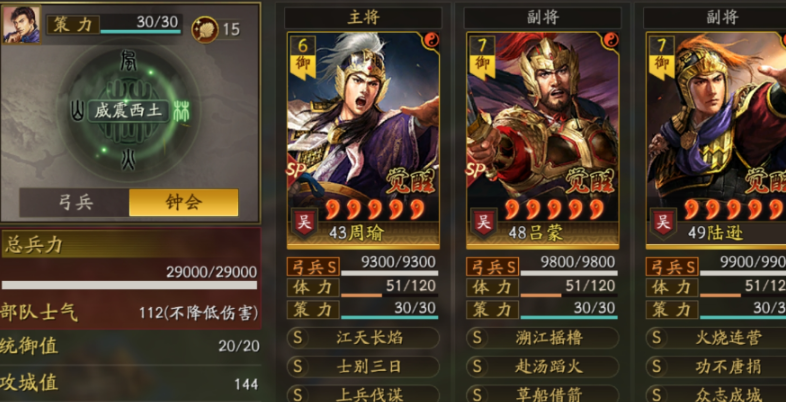Open skill 江天长焰 on 周瑜
This screenshot has width=786, height=402.
click(363, 338)
